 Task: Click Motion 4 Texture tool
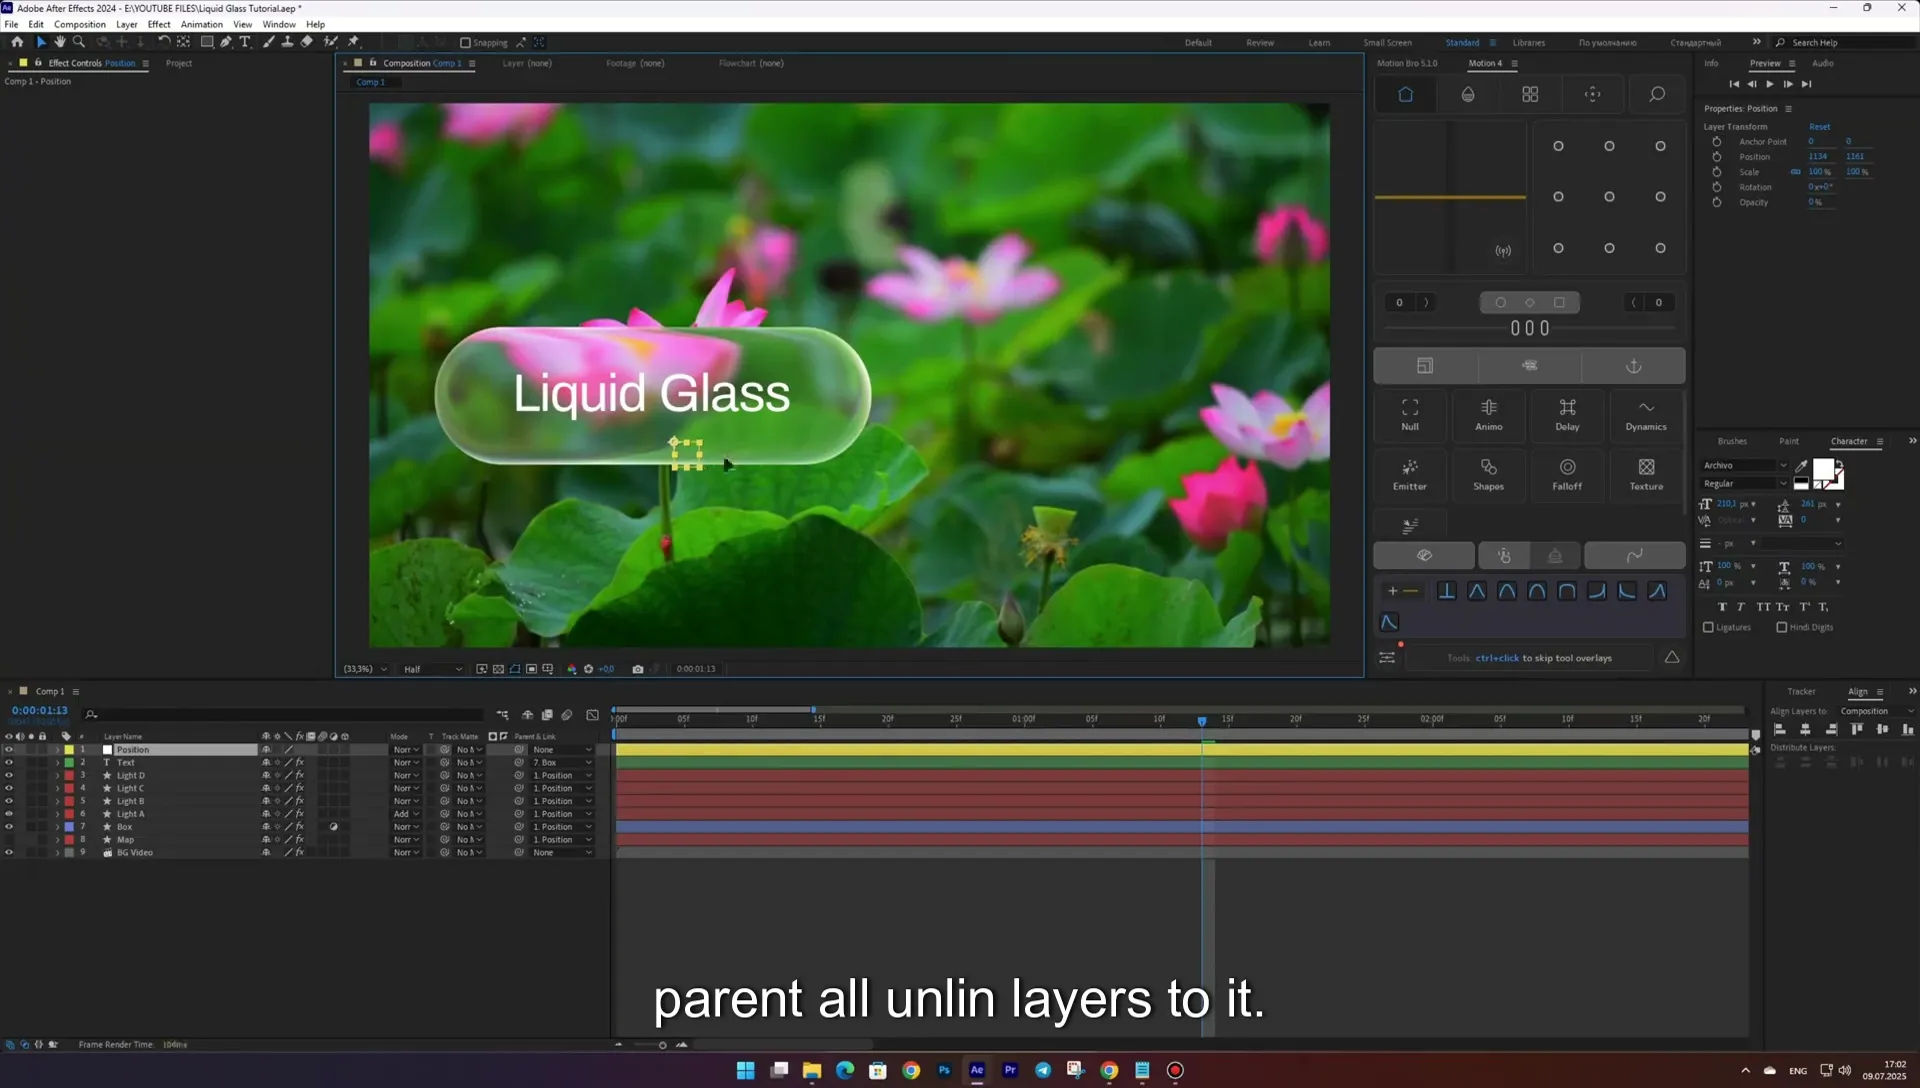point(1646,475)
